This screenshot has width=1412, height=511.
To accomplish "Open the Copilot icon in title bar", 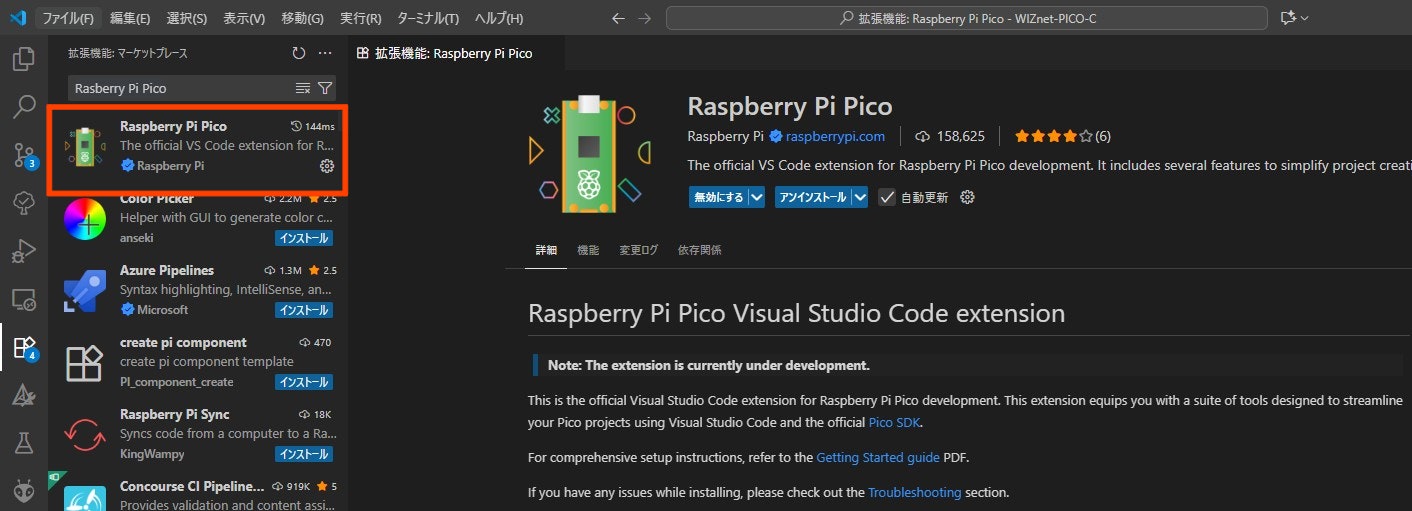I will pyautogui.click(x=1287, y=18).
